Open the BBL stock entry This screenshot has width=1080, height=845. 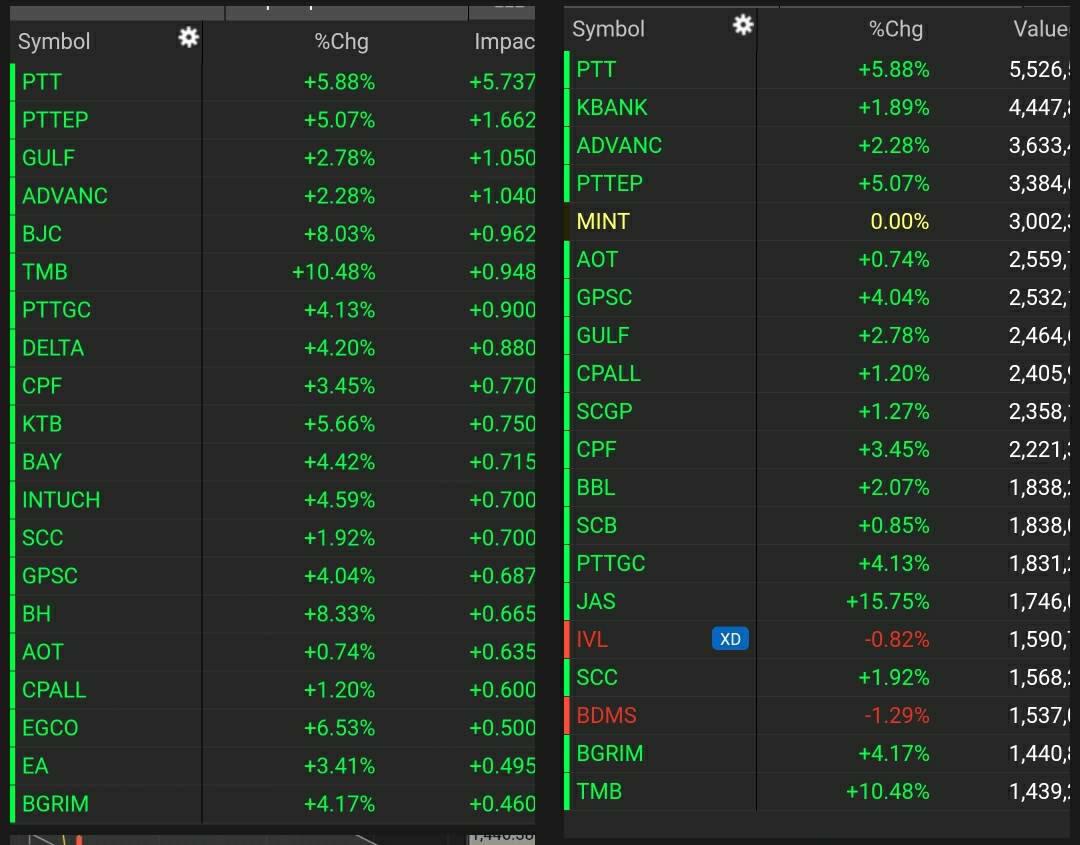click(596, 487)
